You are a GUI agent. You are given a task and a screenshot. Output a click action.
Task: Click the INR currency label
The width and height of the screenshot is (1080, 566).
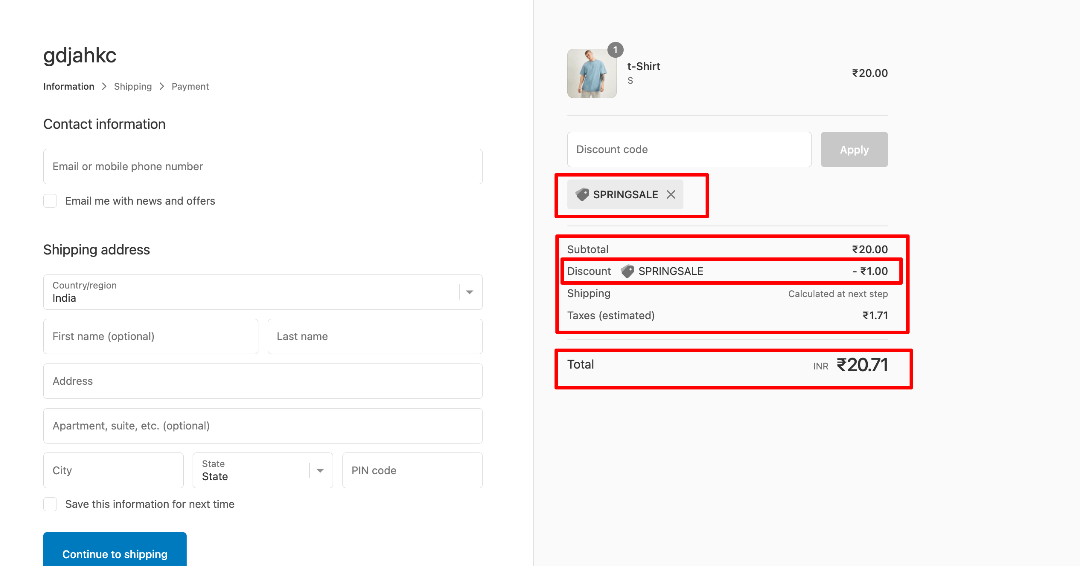pos(820,366)
